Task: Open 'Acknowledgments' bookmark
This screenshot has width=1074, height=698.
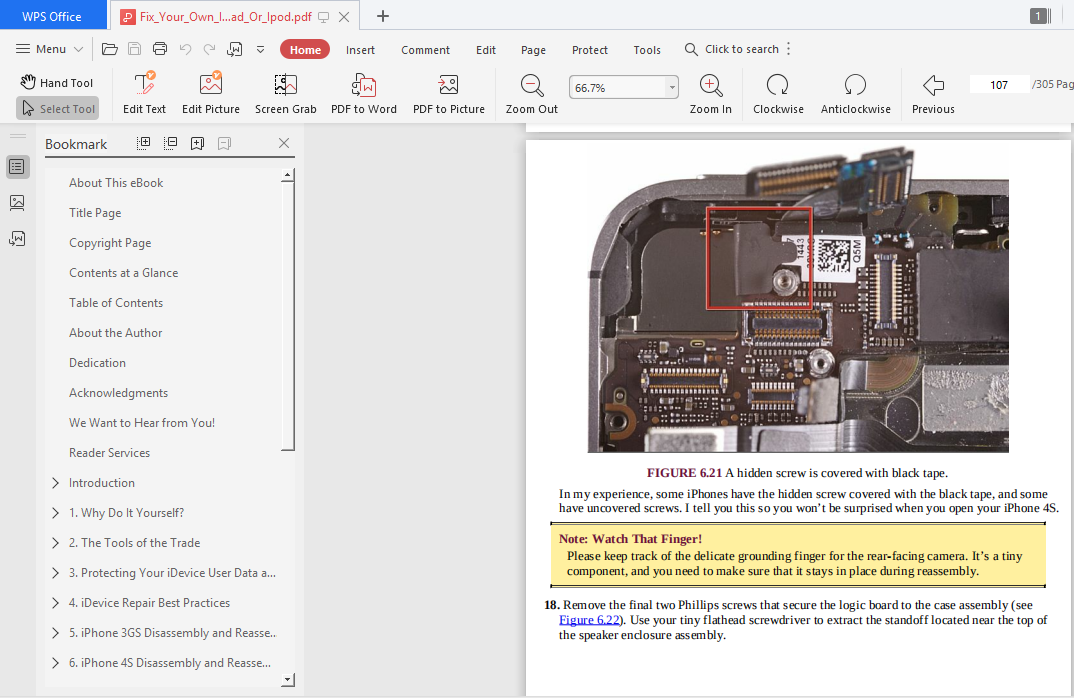Action: tap(118, 393)
